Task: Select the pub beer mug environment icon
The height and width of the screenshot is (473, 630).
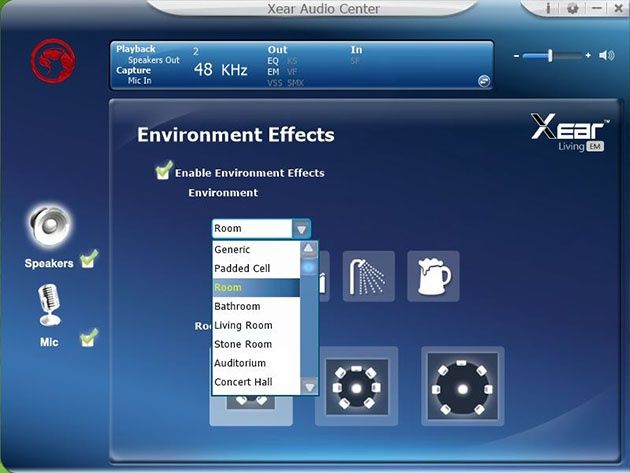Action: pos(433,276)
